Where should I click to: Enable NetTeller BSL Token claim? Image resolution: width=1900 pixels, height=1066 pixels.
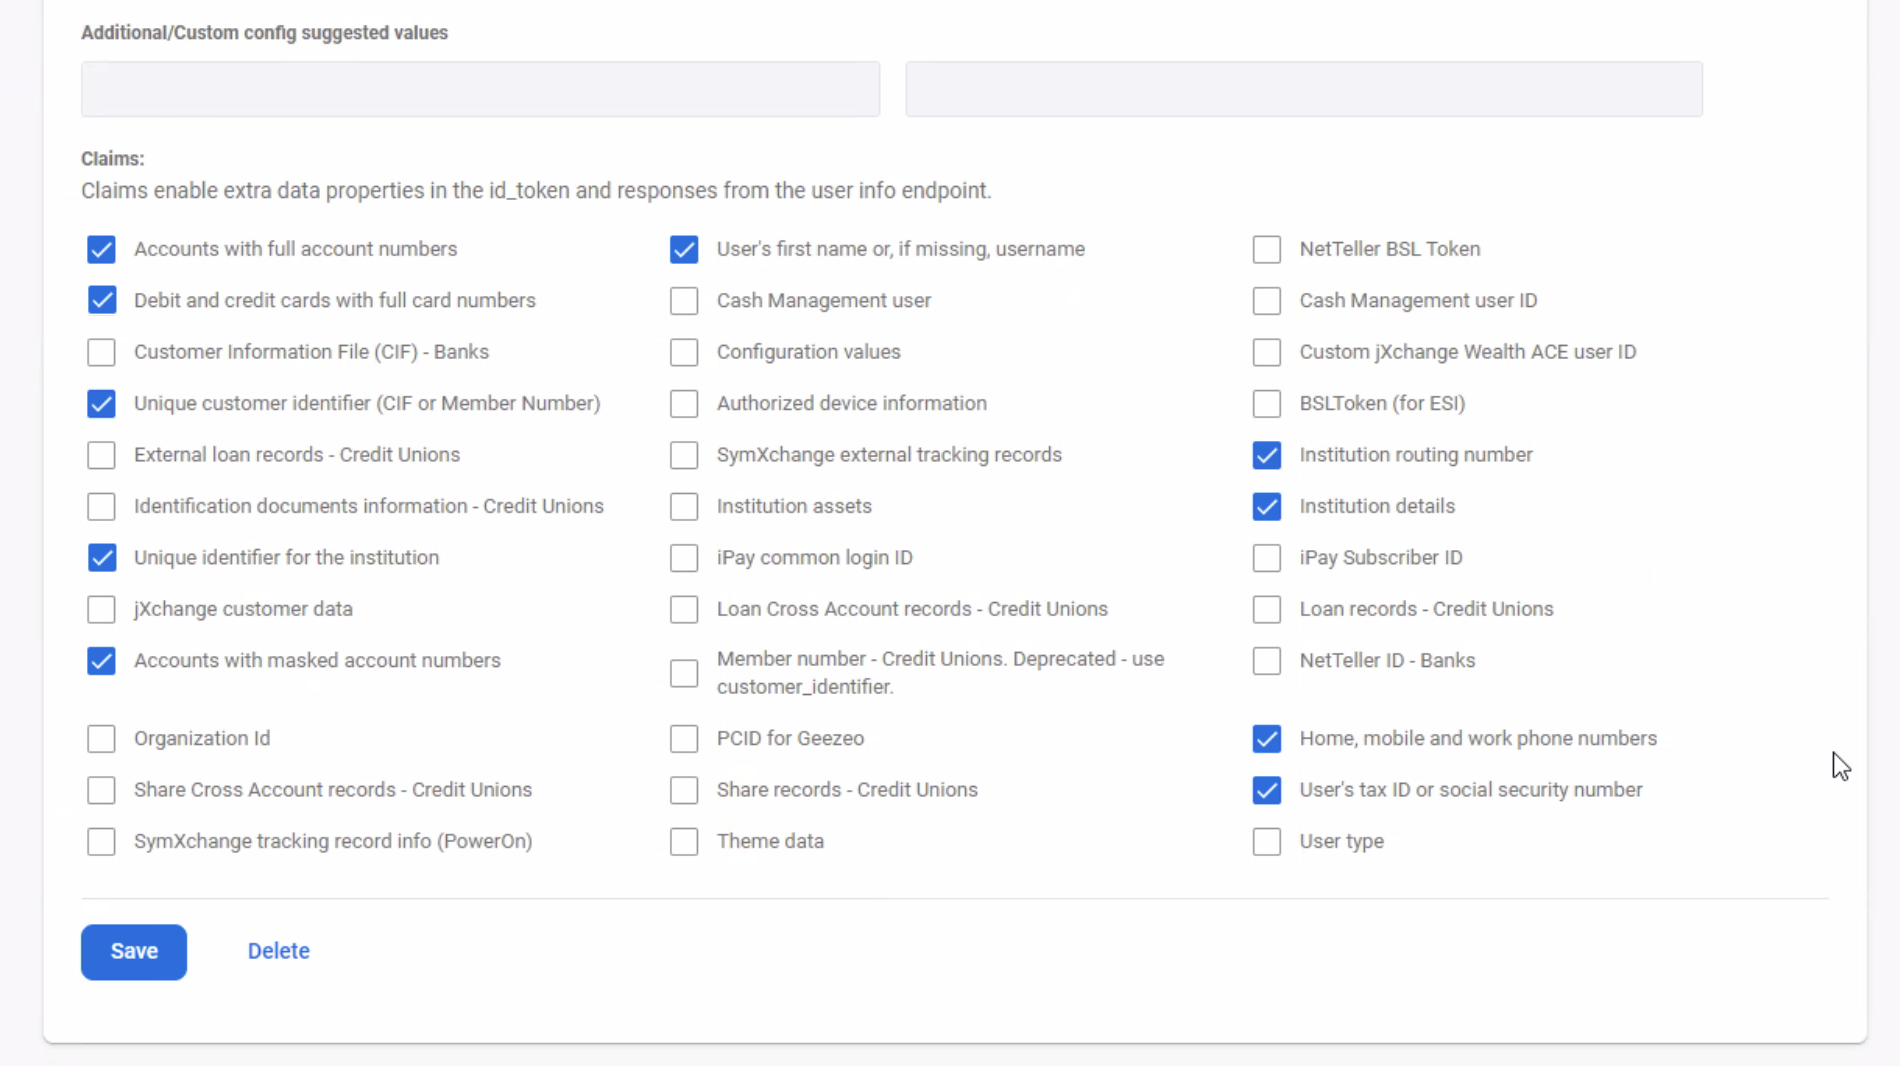pyautogui.click(x=1267, y=249)
